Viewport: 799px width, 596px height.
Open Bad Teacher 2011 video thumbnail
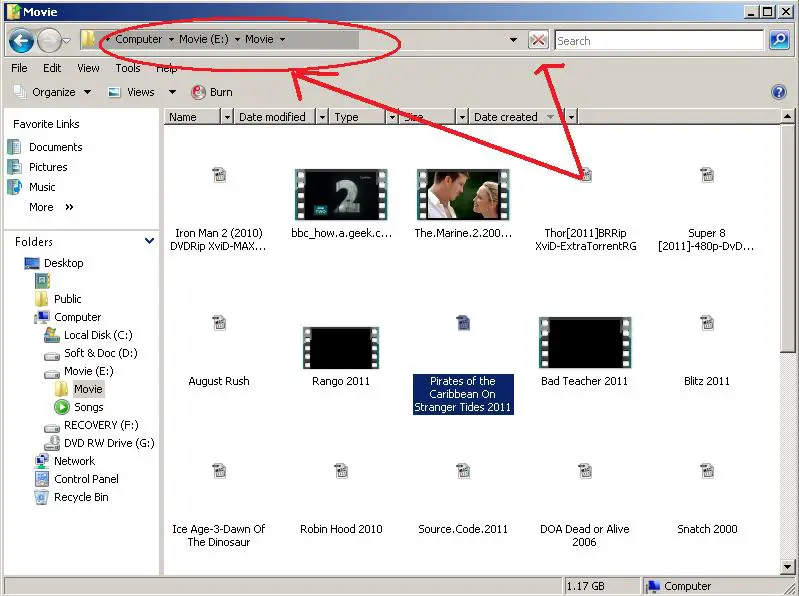point(585,342)
